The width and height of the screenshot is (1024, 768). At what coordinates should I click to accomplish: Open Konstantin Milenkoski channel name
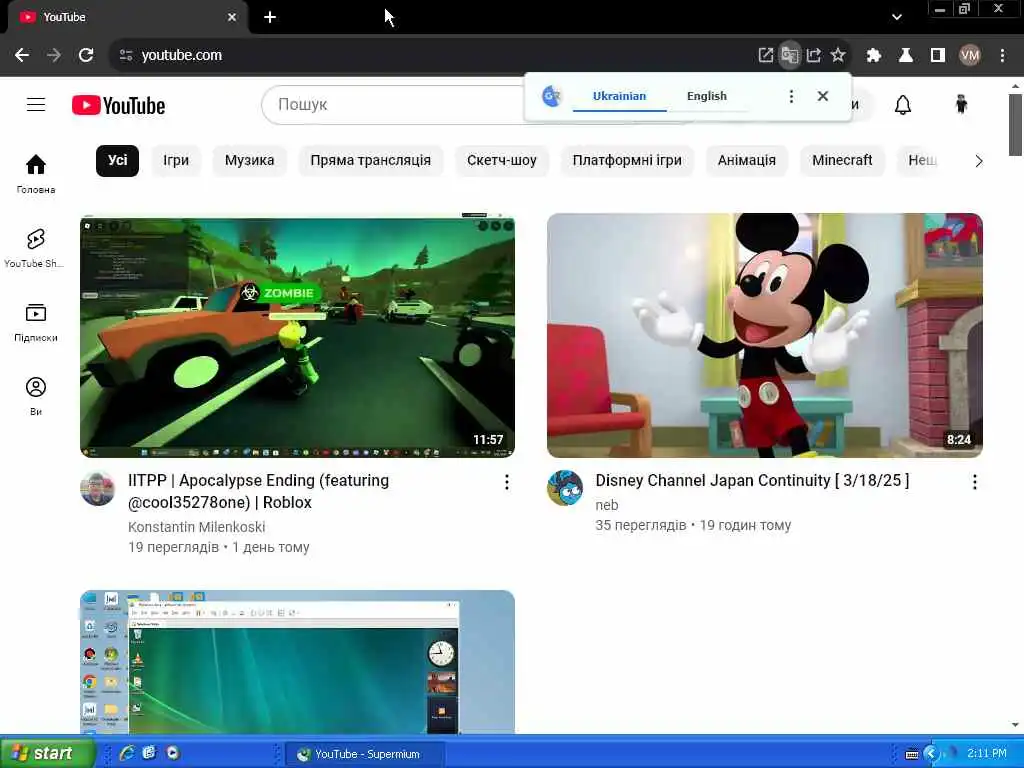click(x=197, y=527)
